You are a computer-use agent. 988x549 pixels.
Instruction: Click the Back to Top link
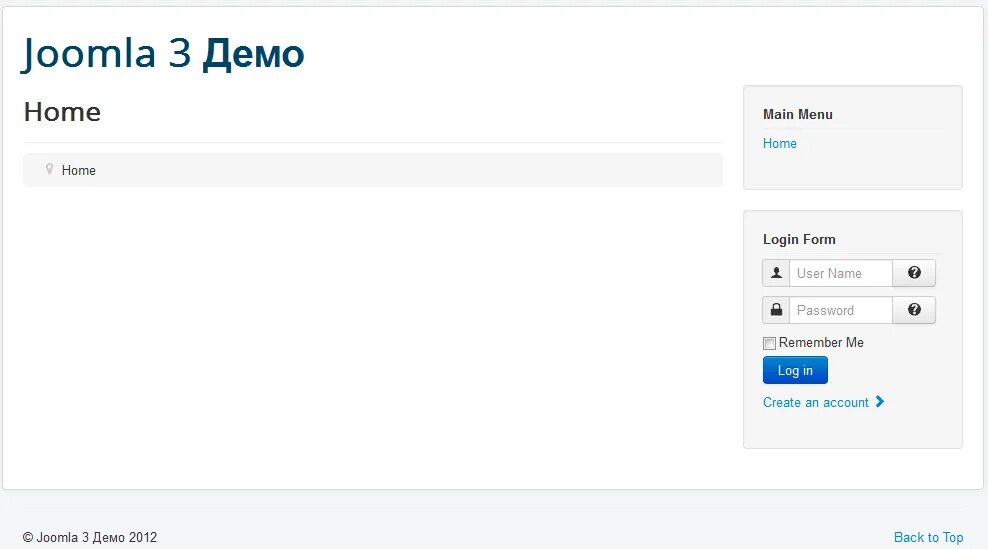pos(928,537)
